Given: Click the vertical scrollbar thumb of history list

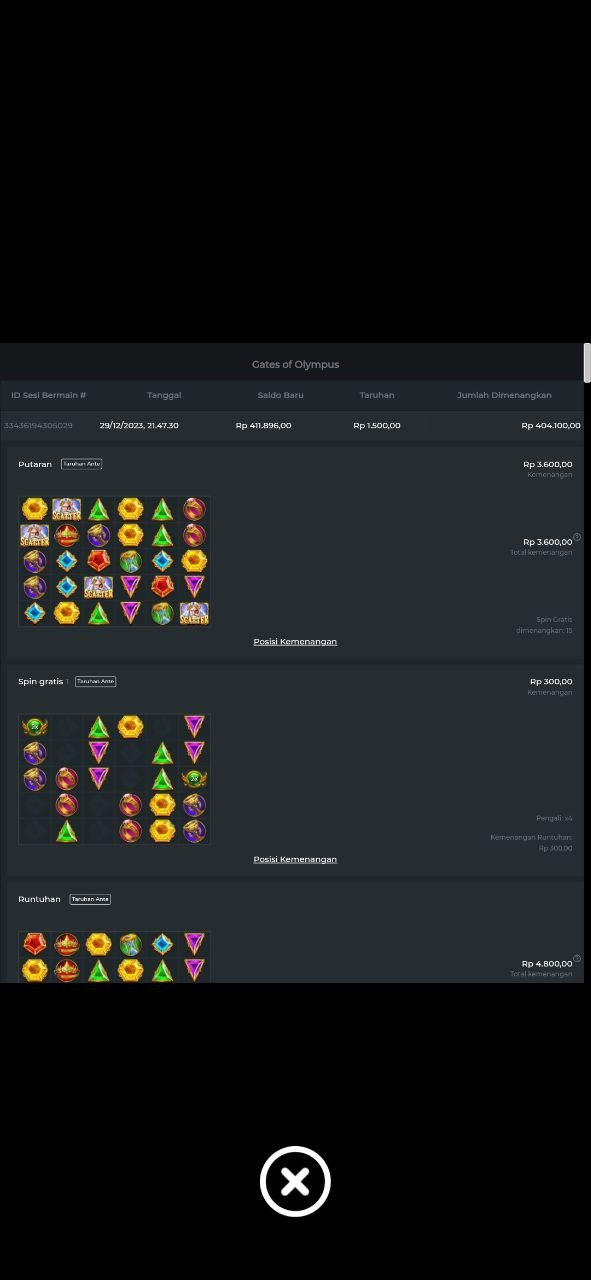Looking at the screenshot, I should 587,362.
